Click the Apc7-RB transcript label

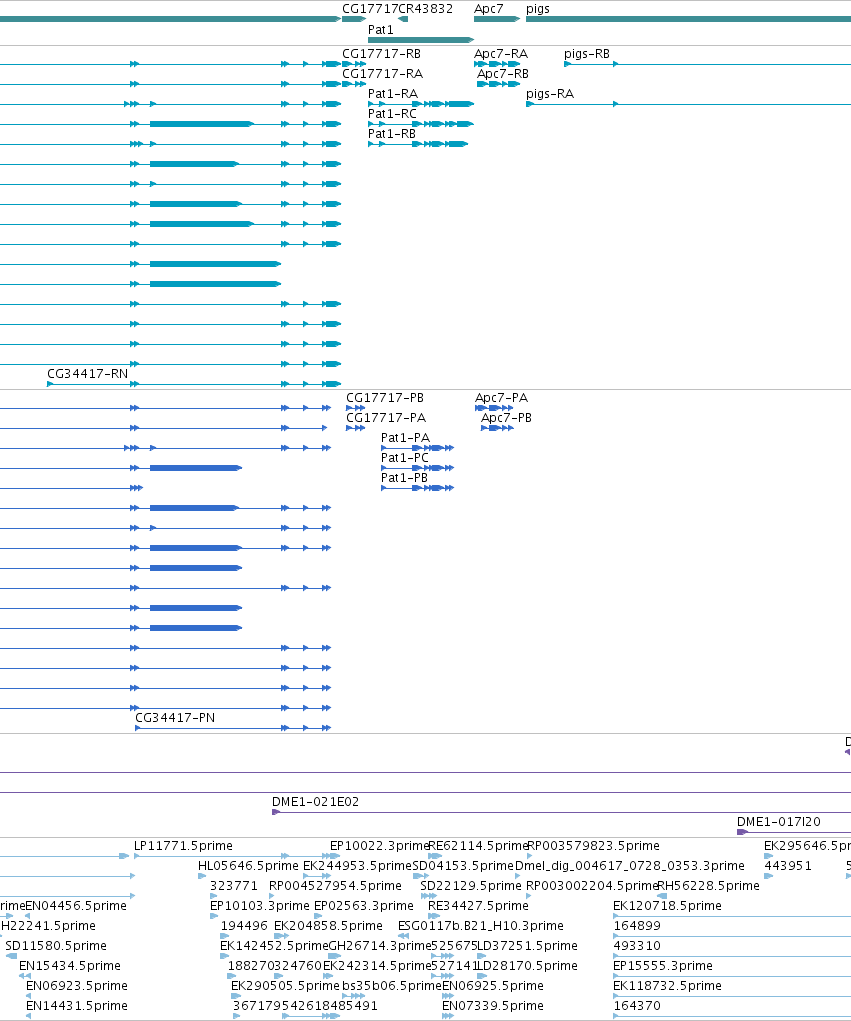pos(503,74)
